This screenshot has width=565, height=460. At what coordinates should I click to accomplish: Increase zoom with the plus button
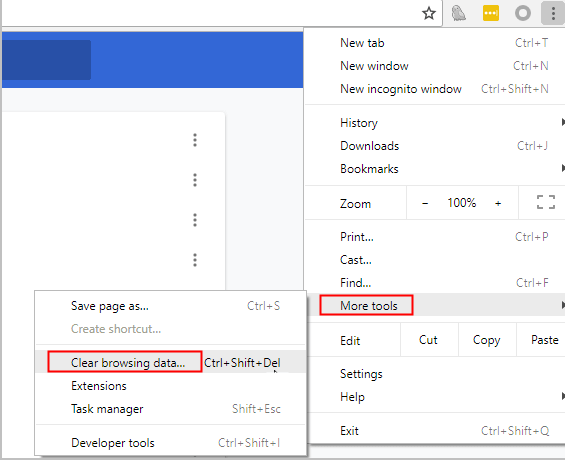point(498,204)
